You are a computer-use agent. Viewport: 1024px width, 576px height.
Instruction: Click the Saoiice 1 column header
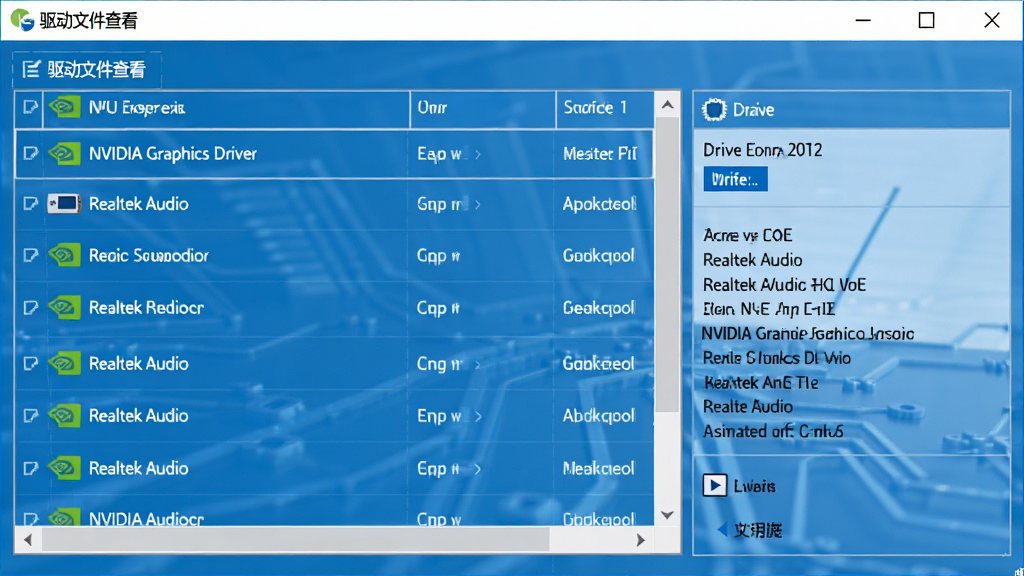pyautogui.click(x=605, y=108)
